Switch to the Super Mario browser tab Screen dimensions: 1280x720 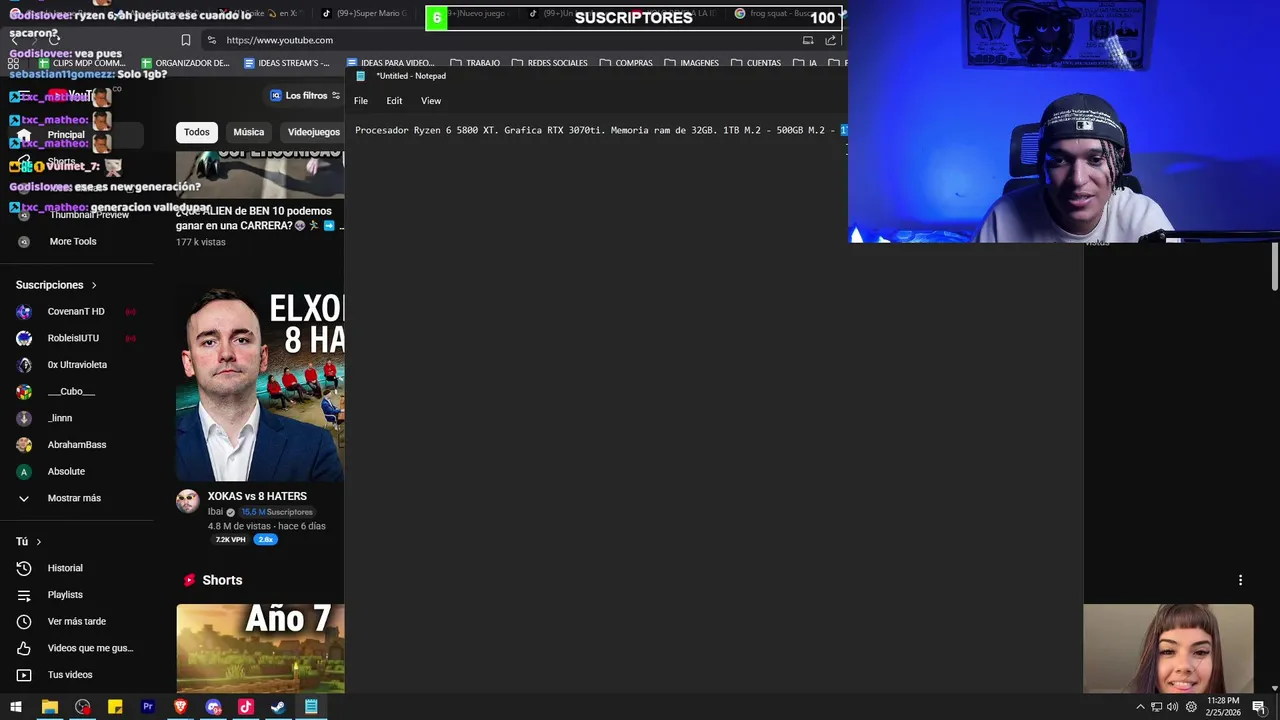click(364, 14)
